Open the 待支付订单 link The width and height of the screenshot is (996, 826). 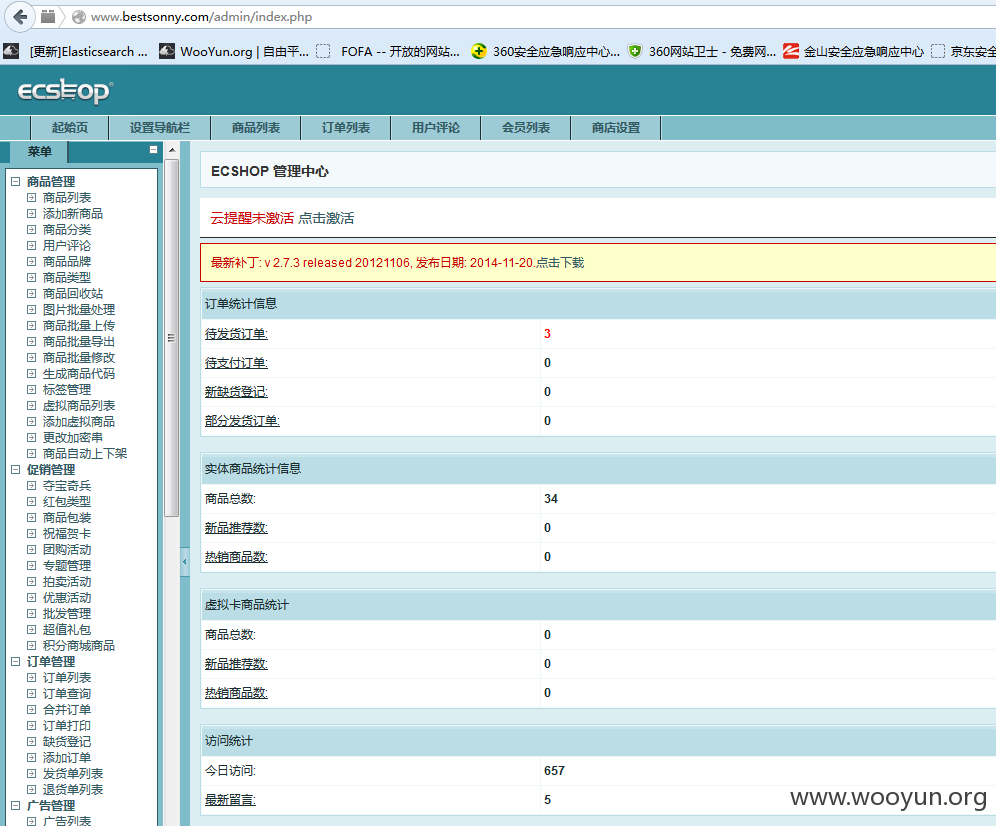point(236,363)
